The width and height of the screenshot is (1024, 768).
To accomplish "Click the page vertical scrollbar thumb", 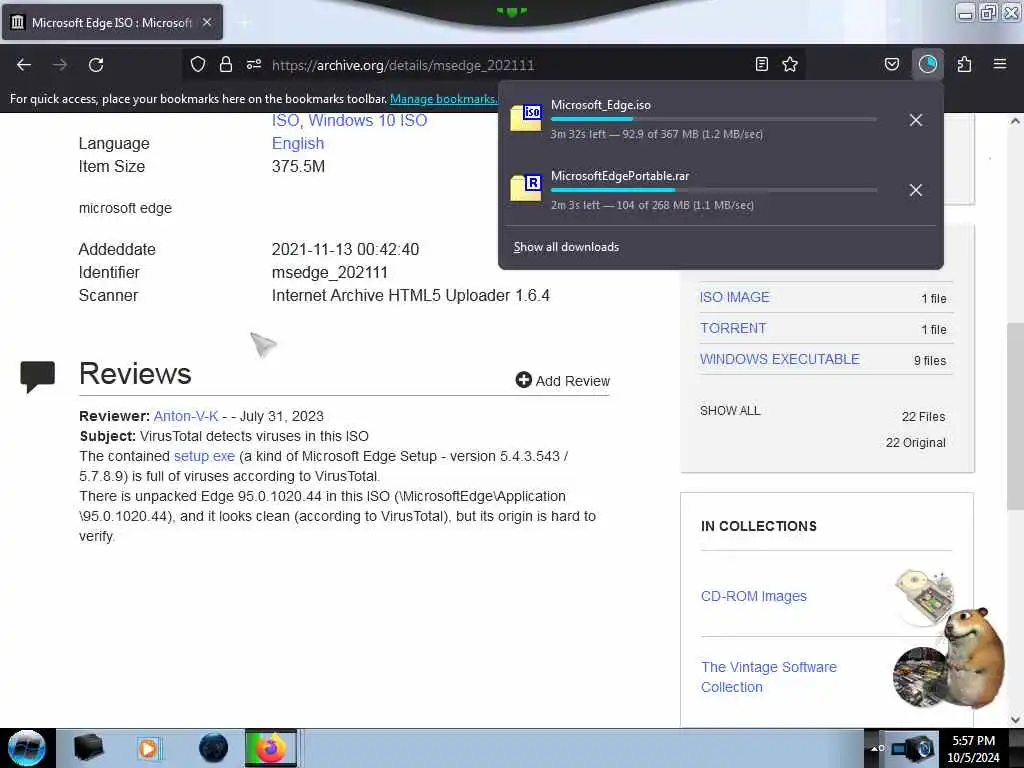I will tap(1015, 416).
